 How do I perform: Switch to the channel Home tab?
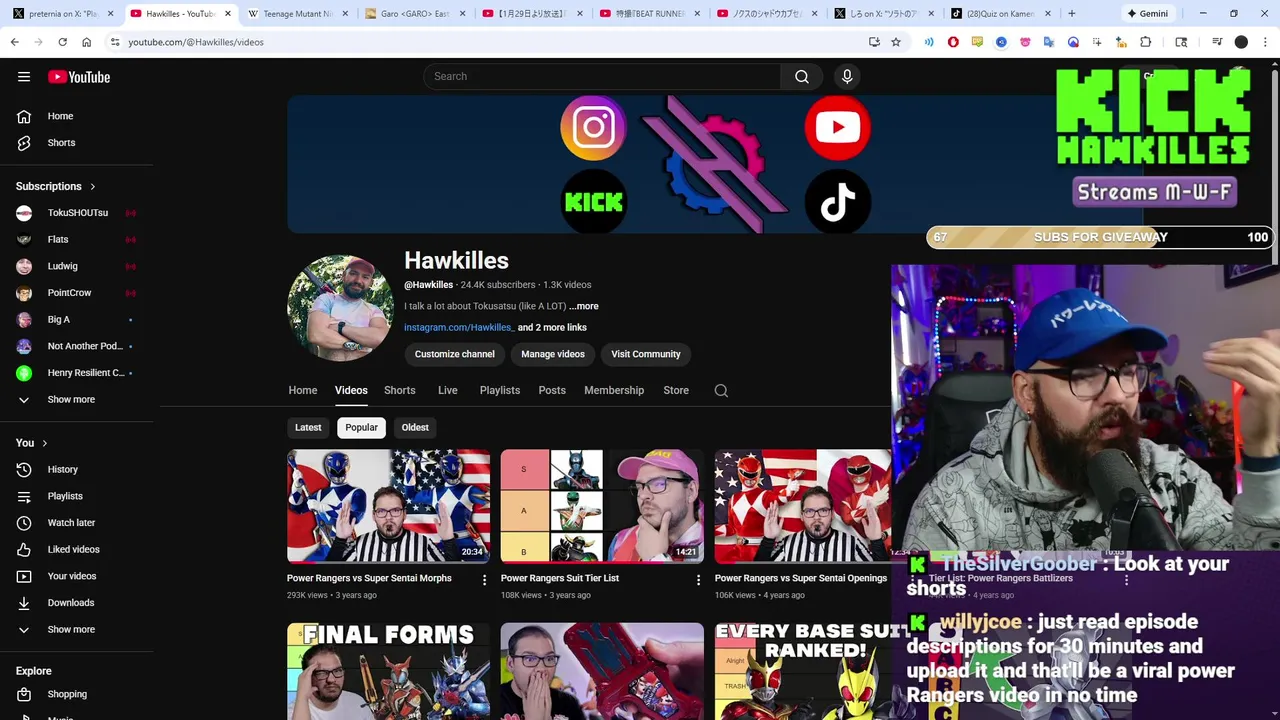tap(303, 390)
